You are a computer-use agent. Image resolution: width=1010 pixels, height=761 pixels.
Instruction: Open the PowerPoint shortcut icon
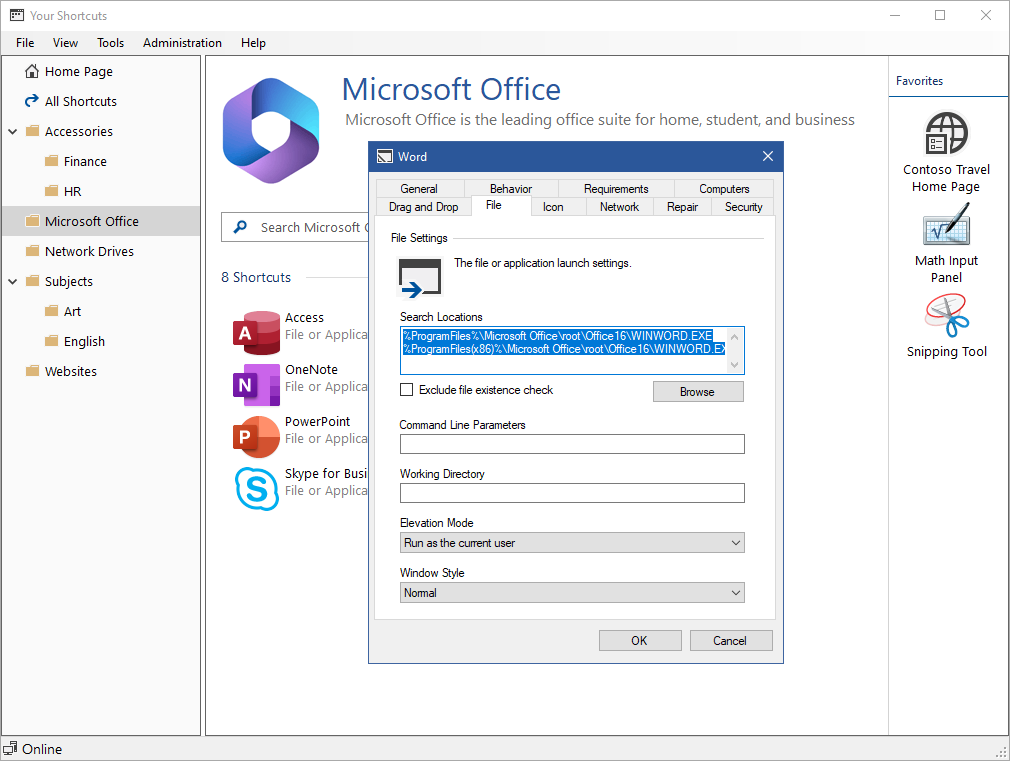tap(256, 436)
